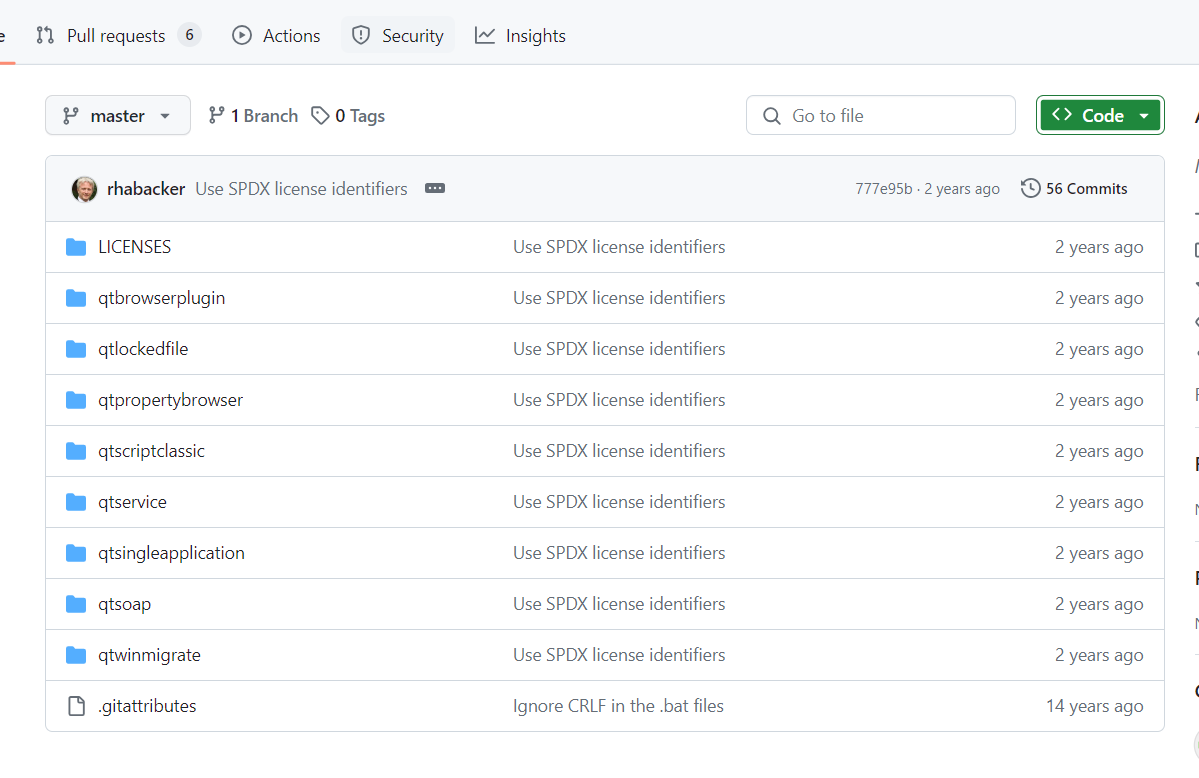
Task: View the 56 Commits history
Action: pyautogui.click(x=1074, y=189)
